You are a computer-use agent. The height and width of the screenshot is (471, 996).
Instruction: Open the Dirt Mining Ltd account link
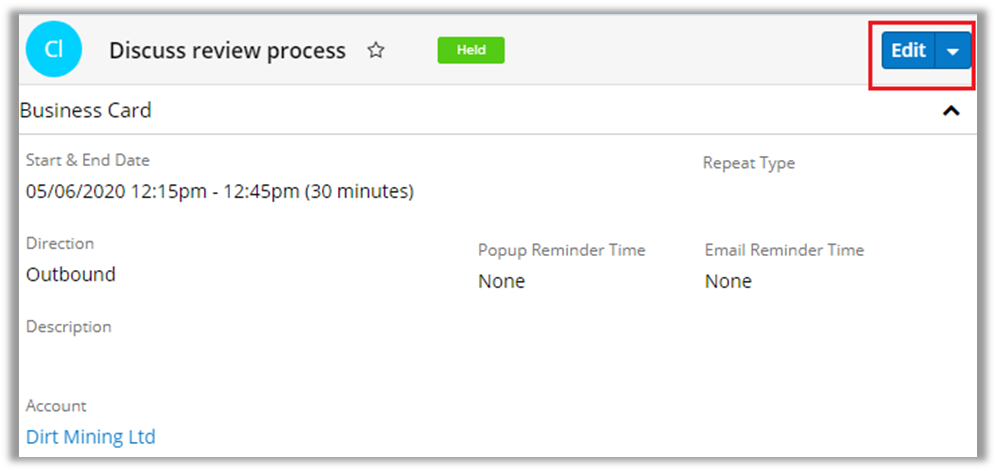91,437
